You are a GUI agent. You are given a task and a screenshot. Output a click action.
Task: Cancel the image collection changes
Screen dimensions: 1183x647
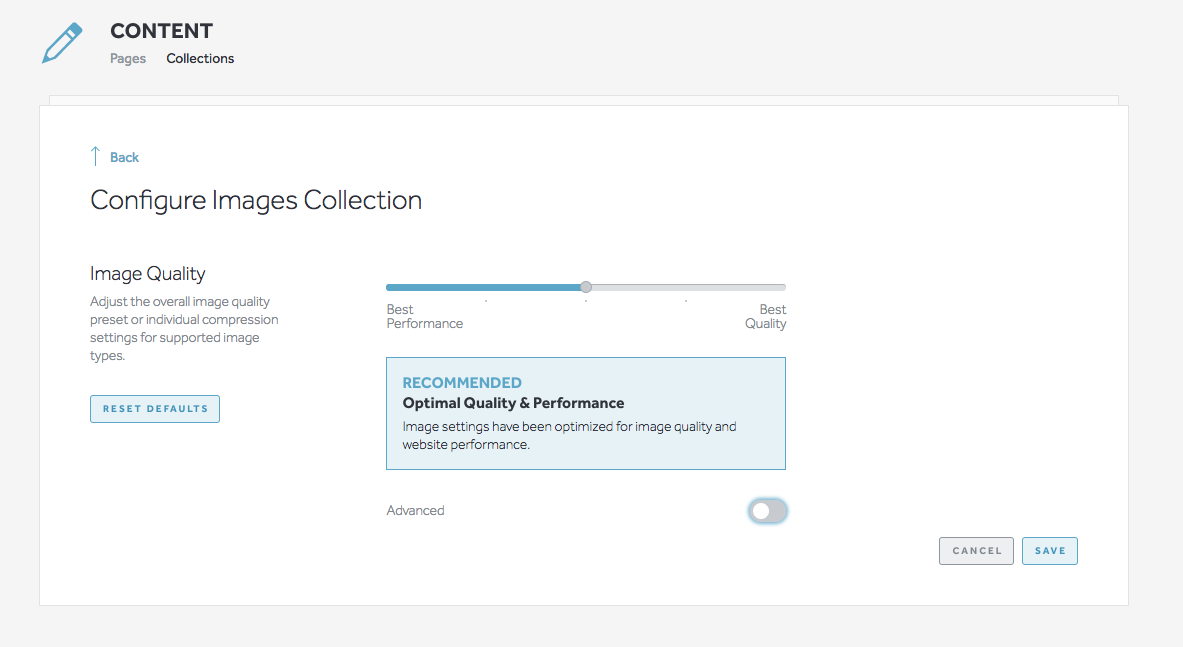click(x=976, y=551)
